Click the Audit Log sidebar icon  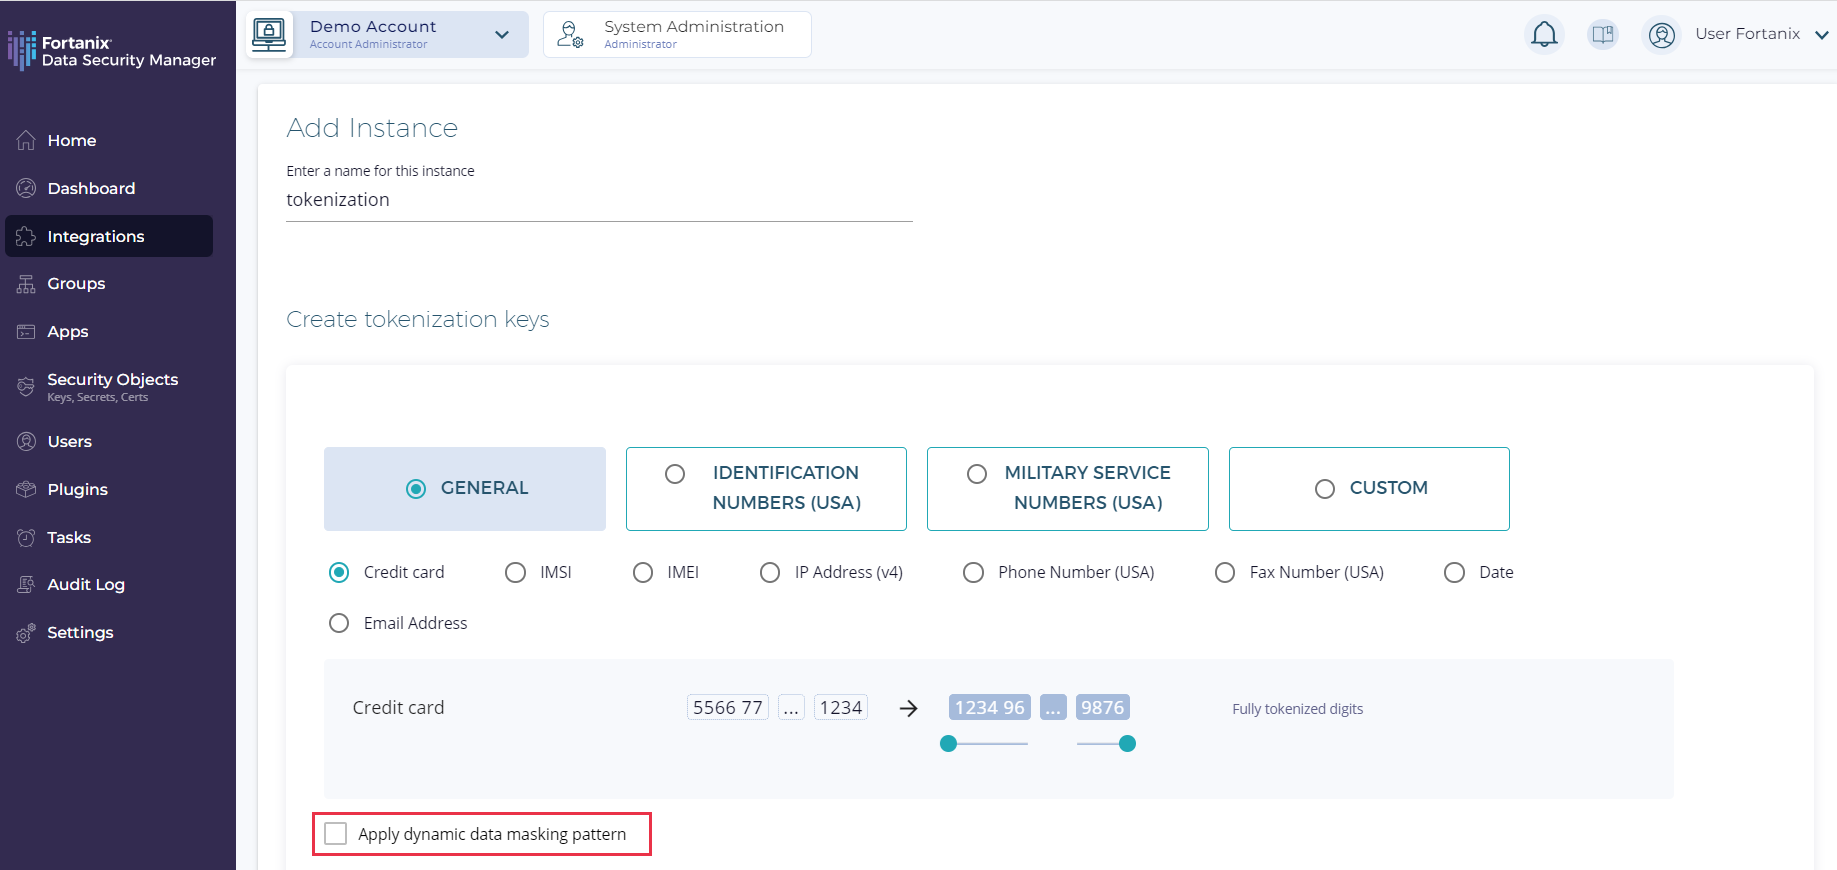[x=26, y=585]
